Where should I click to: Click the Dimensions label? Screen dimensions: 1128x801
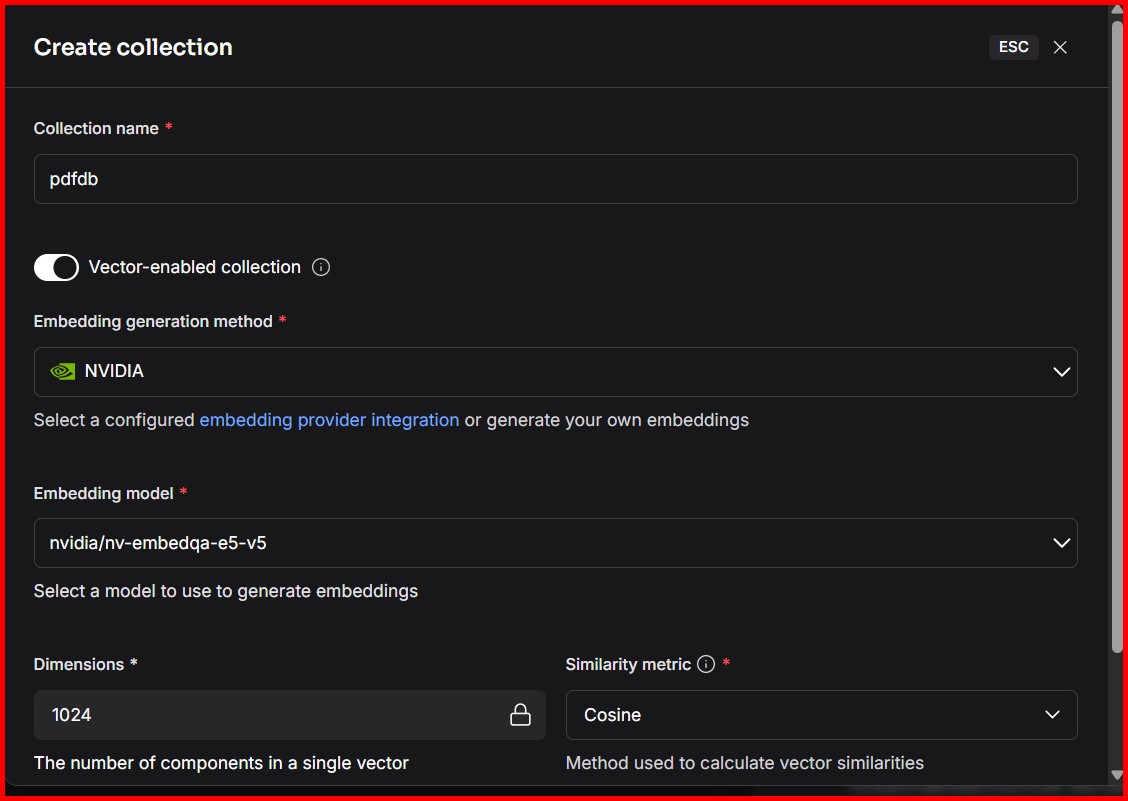pyautogui.click(x=78, y=664)
